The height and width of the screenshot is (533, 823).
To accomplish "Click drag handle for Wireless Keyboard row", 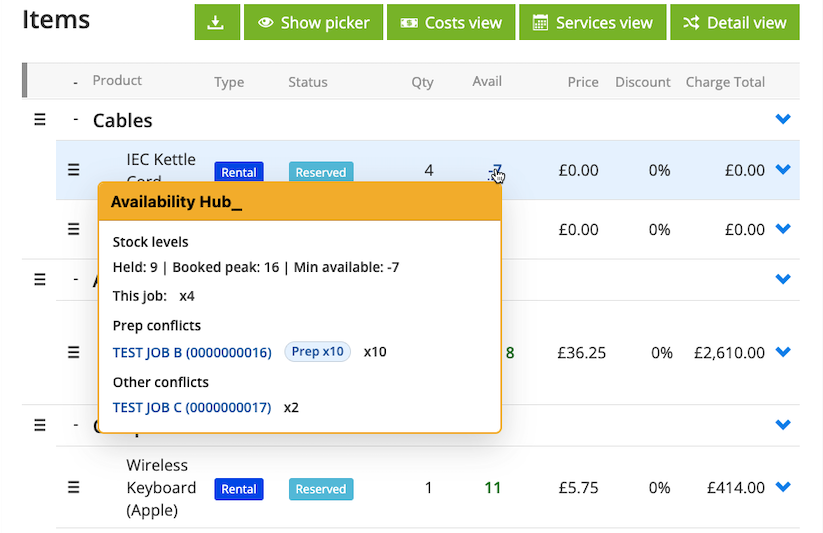I will pyautogui.click(x=73, y=487).
